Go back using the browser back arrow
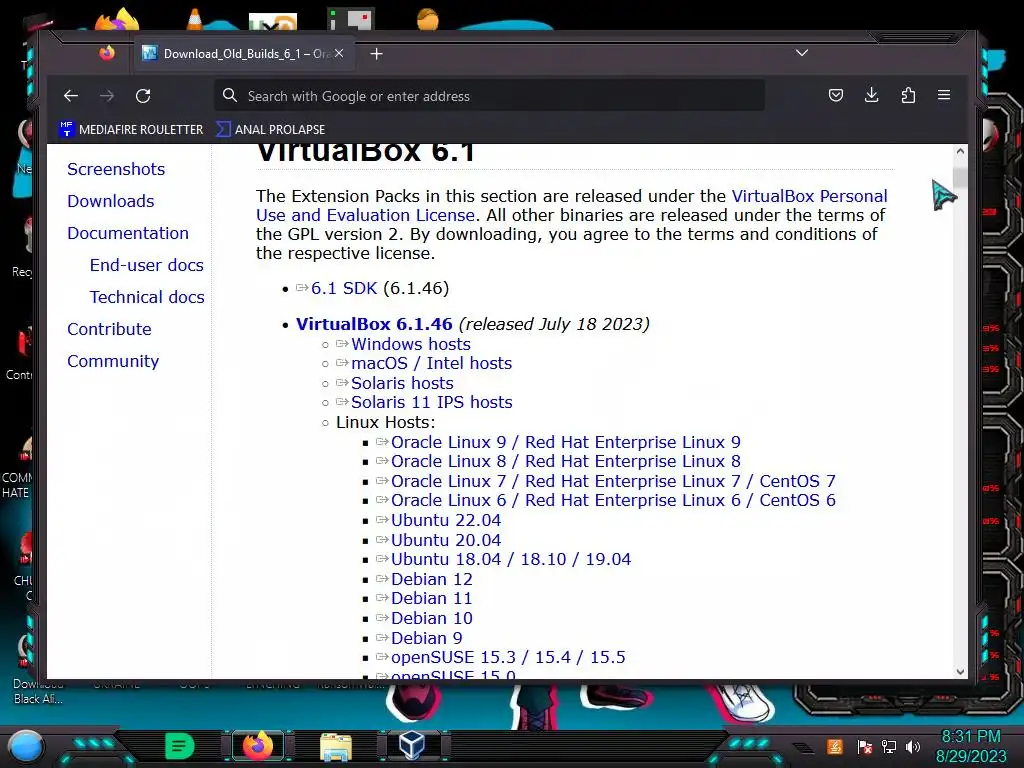 click(x=71, y=96)
